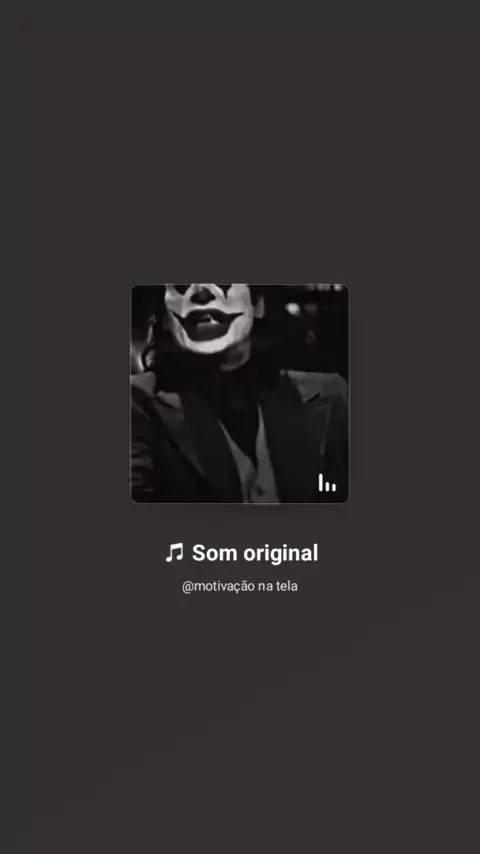480x854 pixels.
Task: Tap the "@" symbol in the creator handle
Action: 187,587
